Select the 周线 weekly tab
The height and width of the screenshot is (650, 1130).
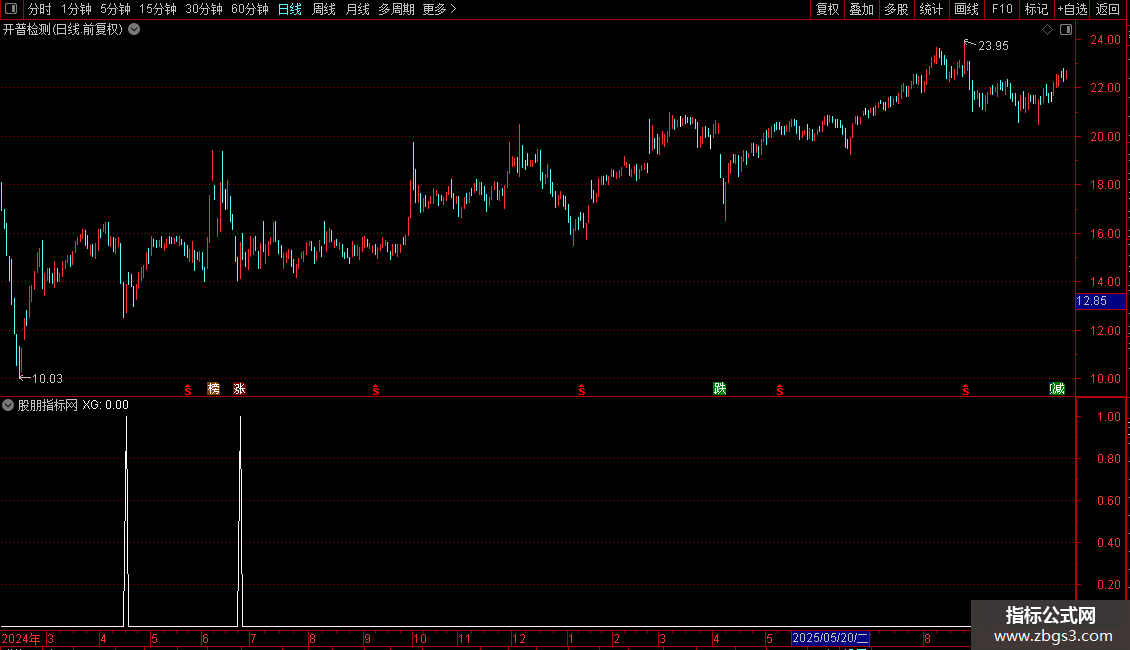click(324, 9)
